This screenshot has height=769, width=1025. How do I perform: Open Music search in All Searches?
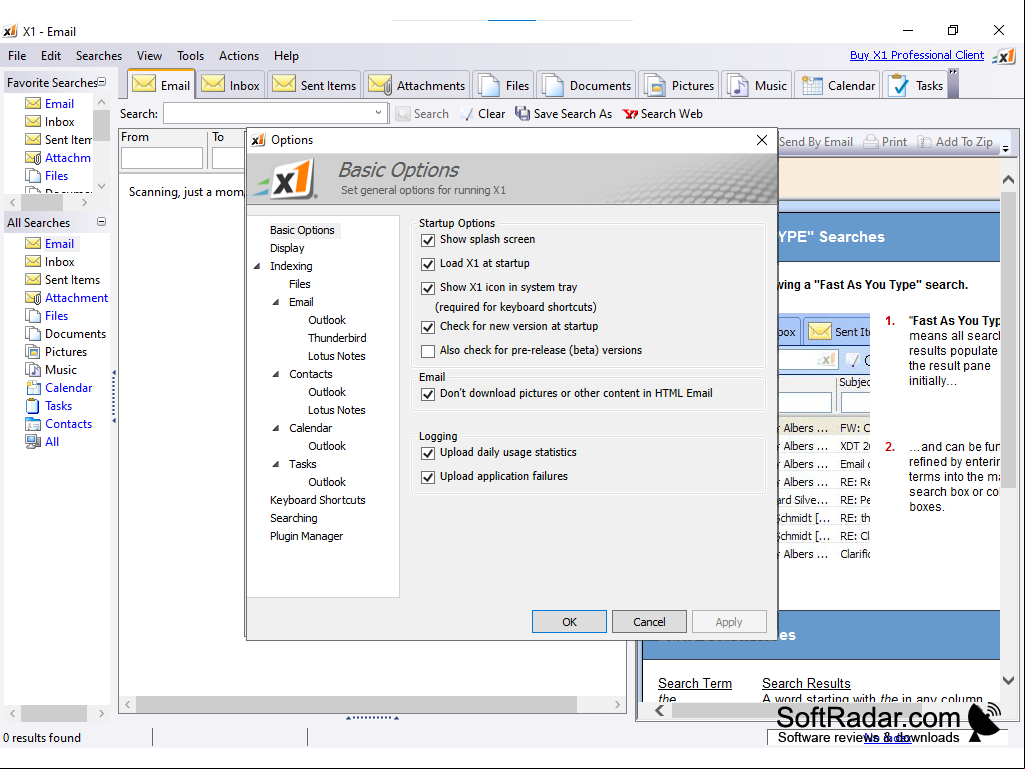(51, 369)
